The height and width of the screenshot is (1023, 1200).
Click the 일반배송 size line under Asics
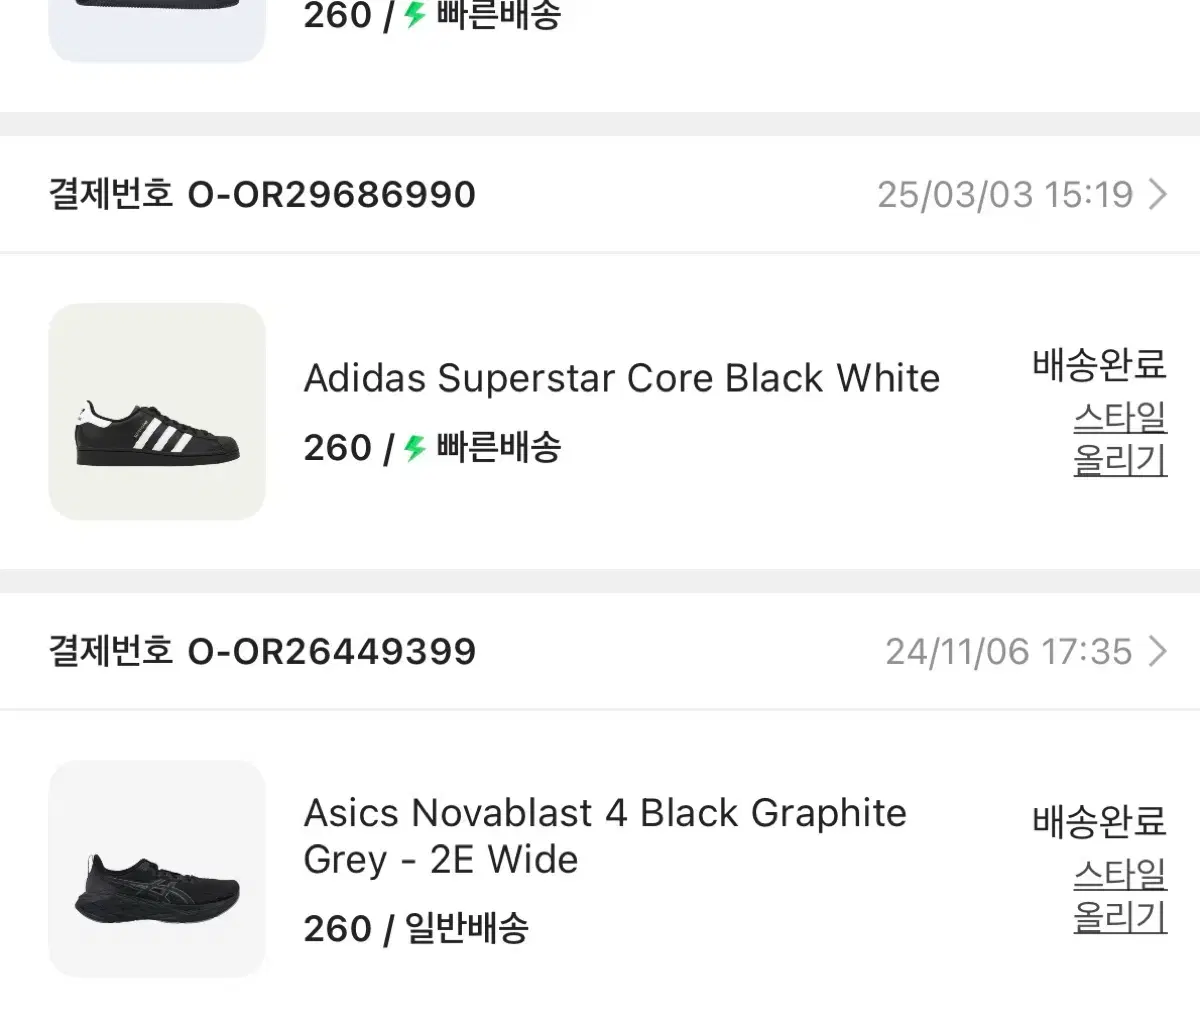pos(416,929)
